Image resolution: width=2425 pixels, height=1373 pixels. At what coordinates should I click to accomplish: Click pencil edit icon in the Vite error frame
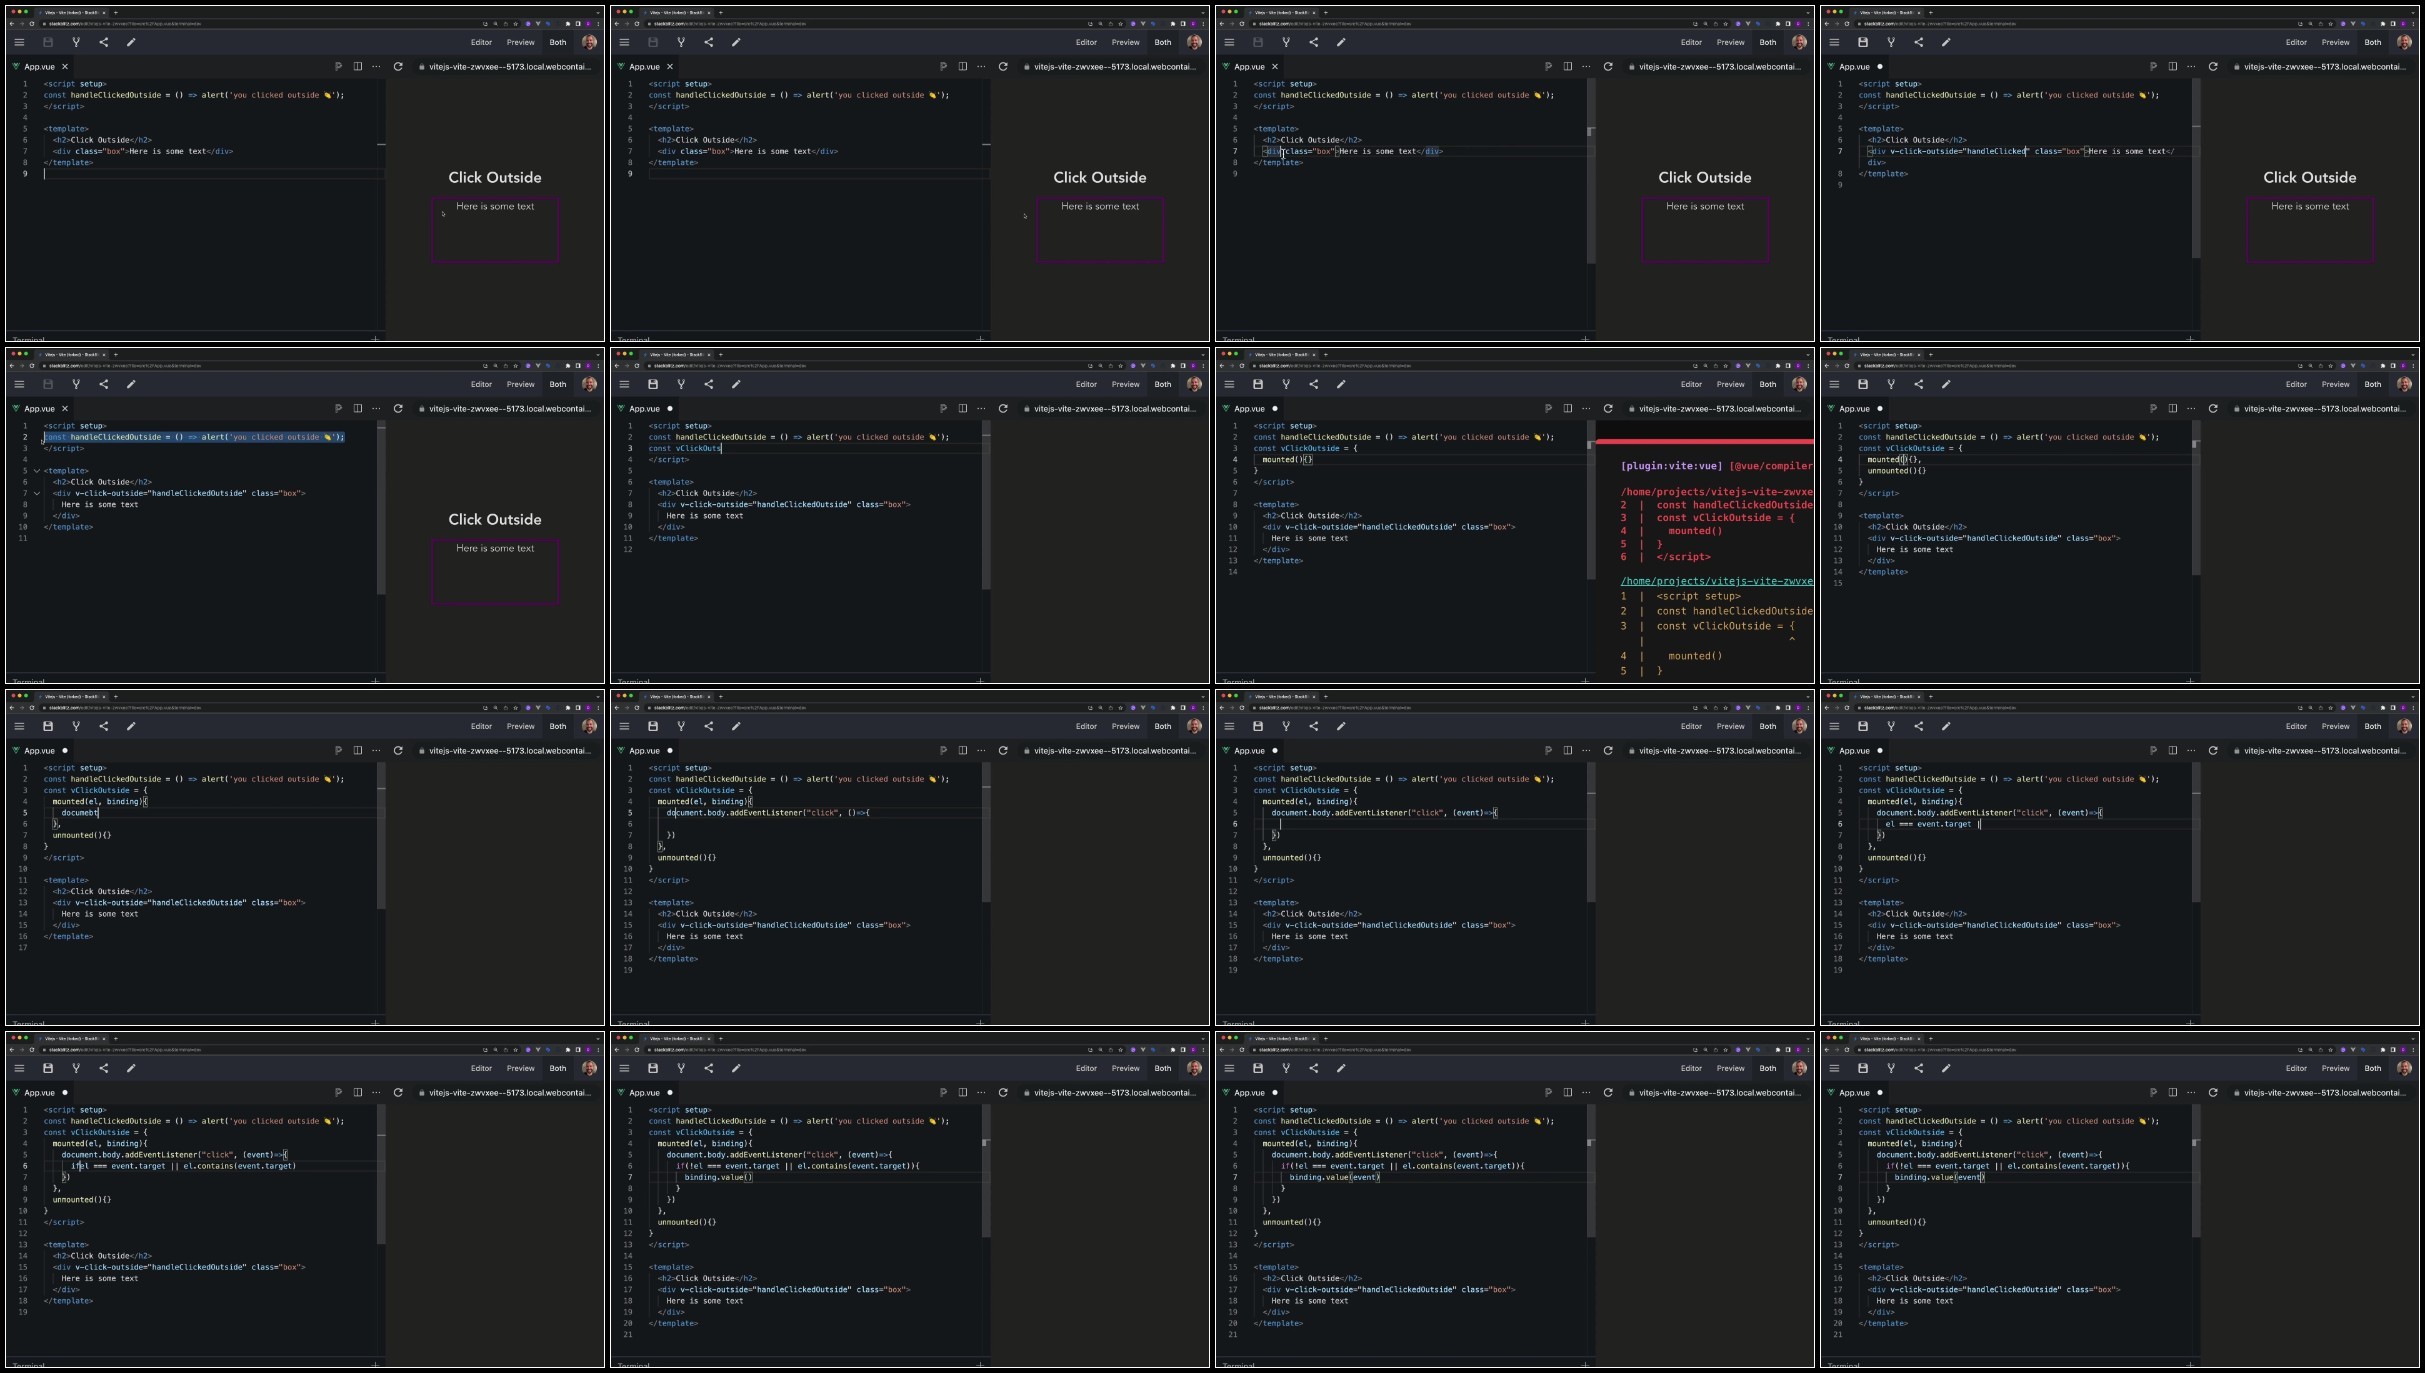coord(1341,384)
